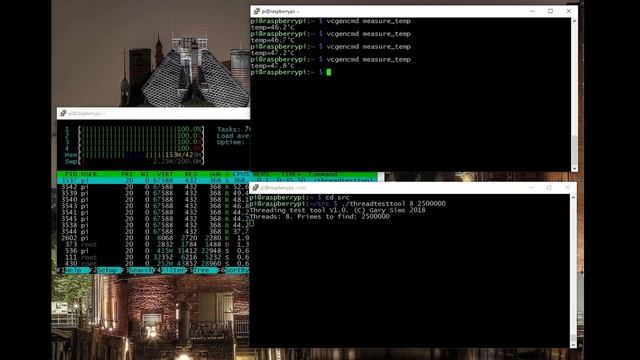The width and height of the screenshot is (640, 360).
Task: Sort htop by the USER column header
Action: (x=89, y=174)
